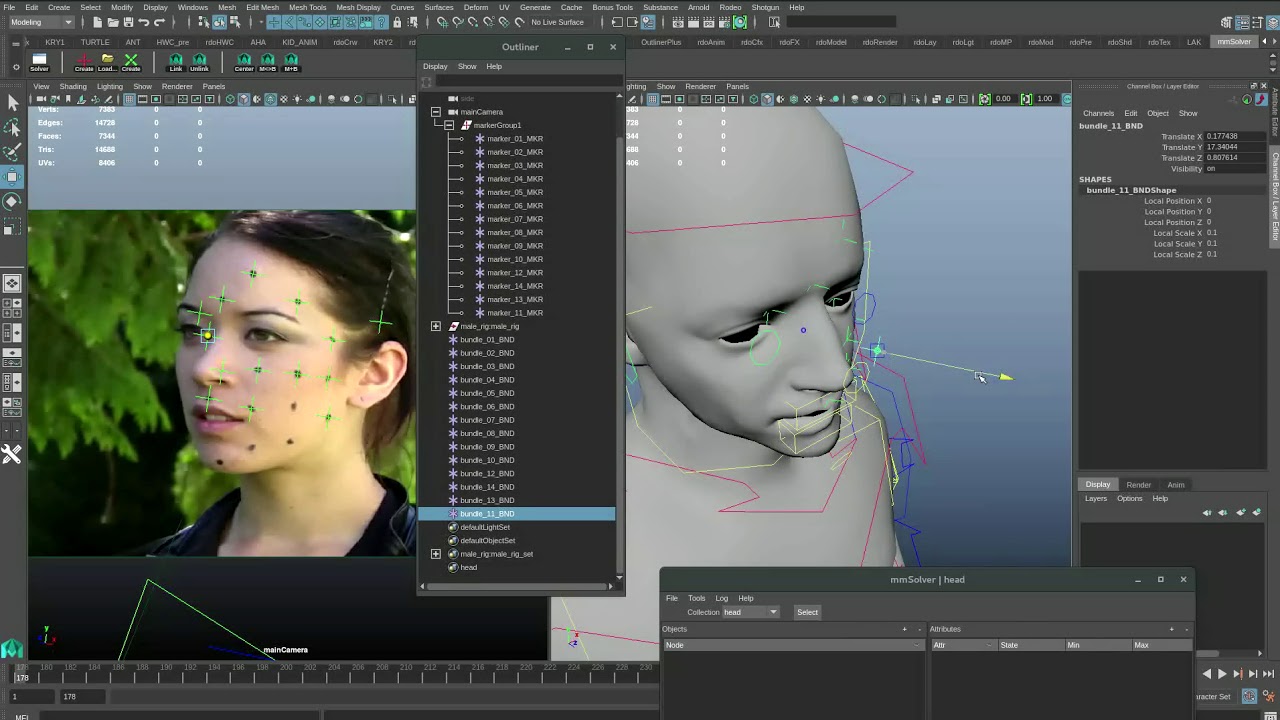Switch to the mmSolver shelf tab
The image size is (1280, 720).
coord(1233,42)
